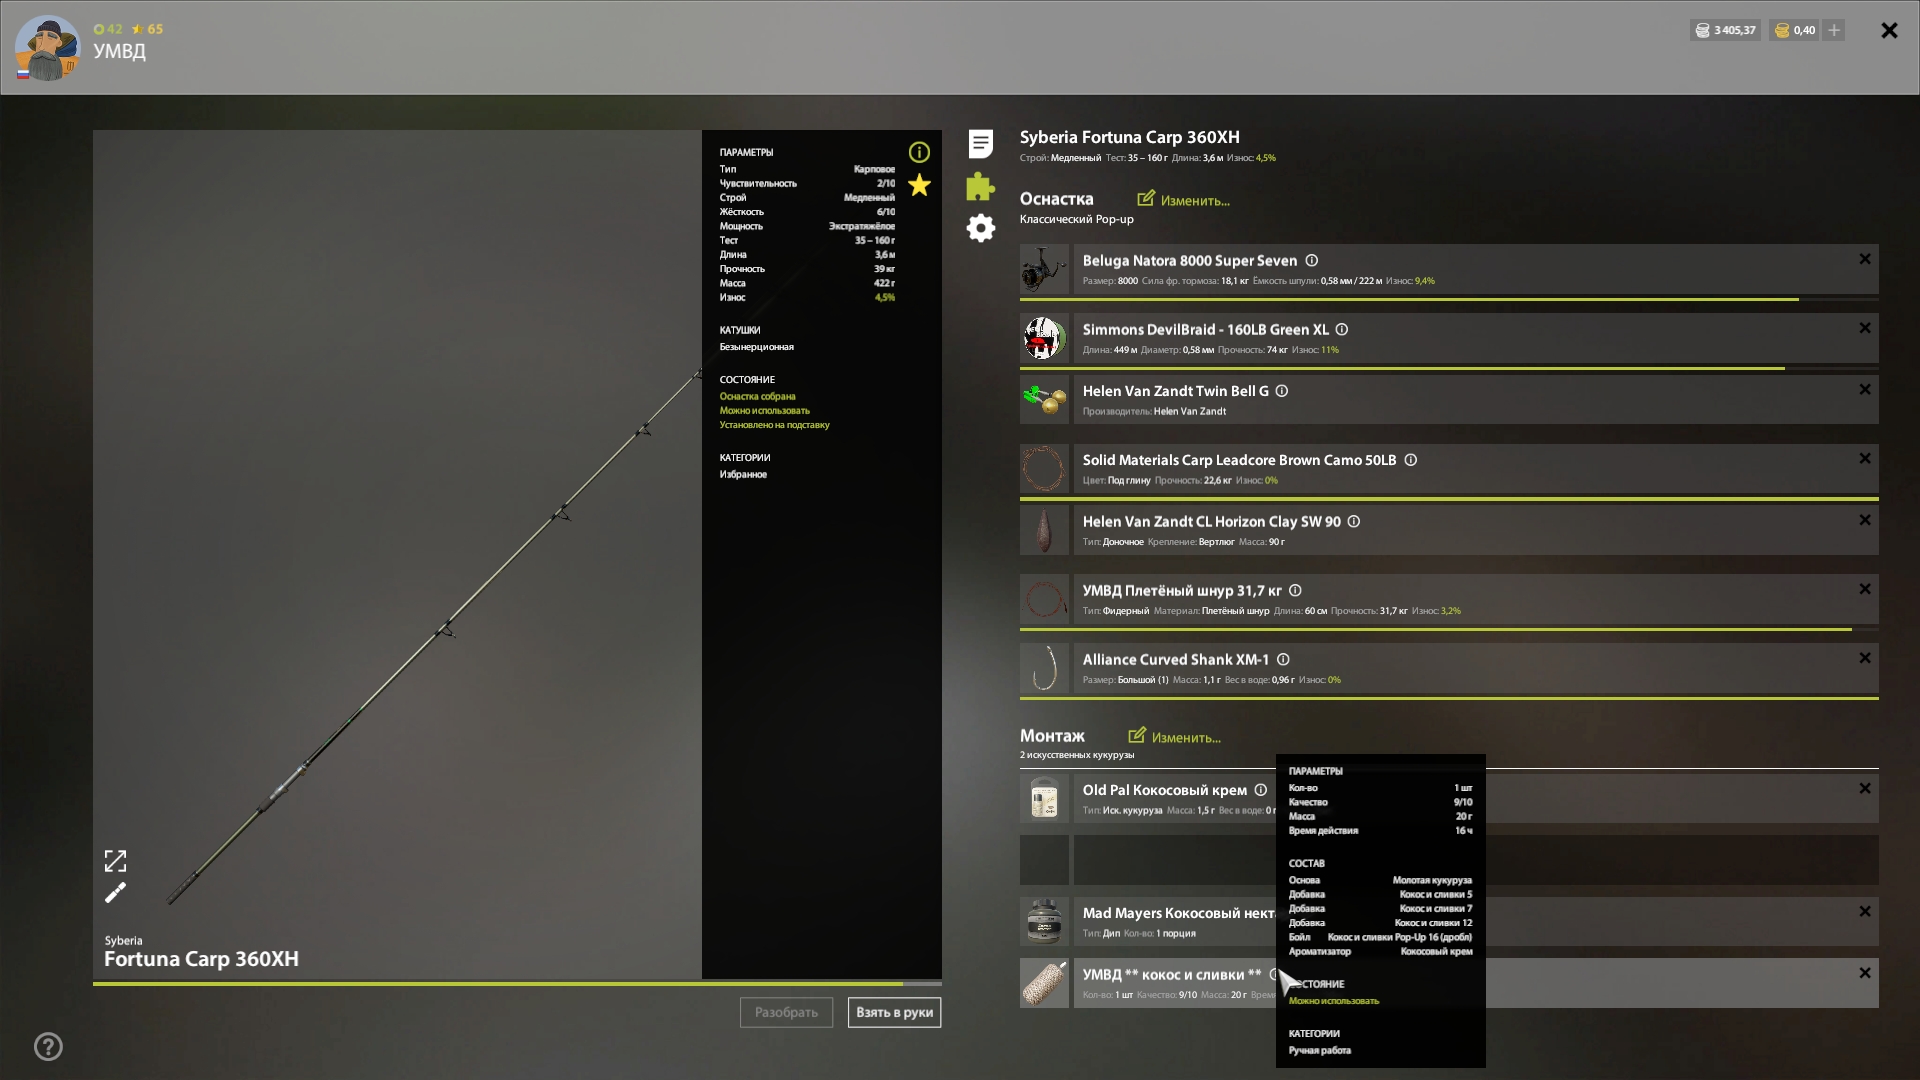This screenshot has width=1920, height=1080.
Task: Show info for Simmons DevilBraid line
Action: (x=1342, y=330)
